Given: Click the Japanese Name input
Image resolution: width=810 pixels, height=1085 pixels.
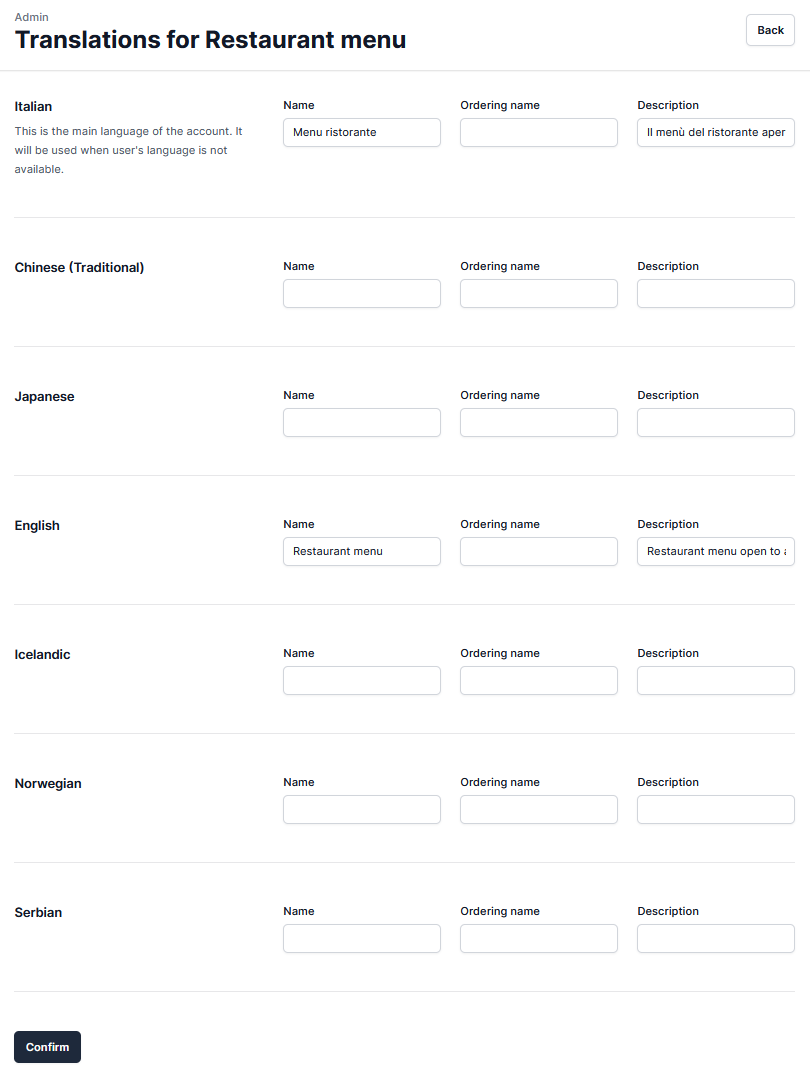Looking at the screenshot, I should pyautogui.click(x=362, y=423).
